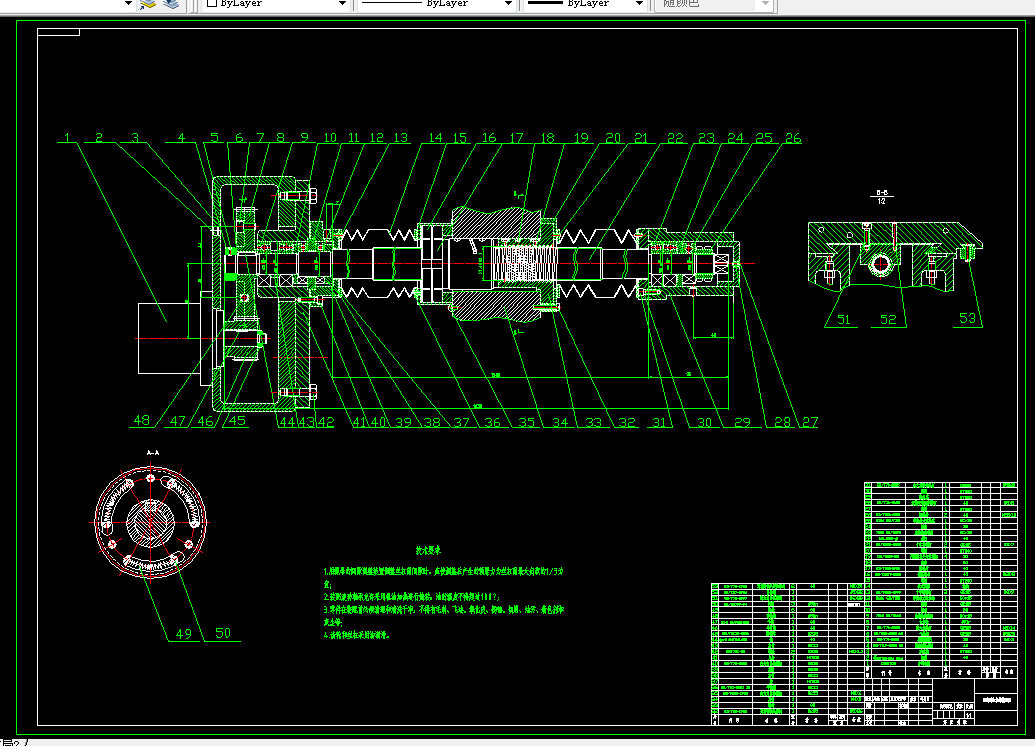Viewport: 1035px width, 746px height.
Task: Select part number label 51
Action: (844, 320)
